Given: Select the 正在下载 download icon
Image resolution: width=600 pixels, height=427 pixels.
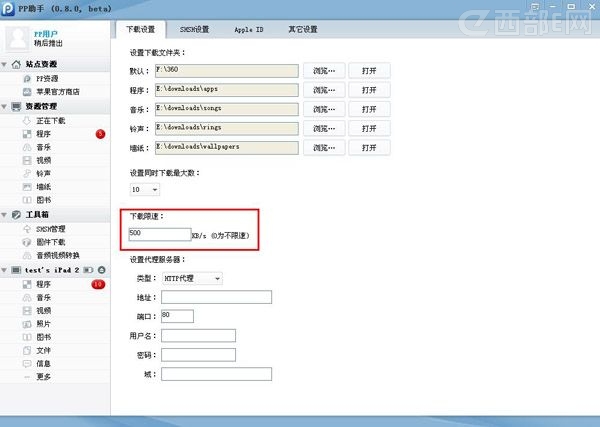Looking at the screenshot, I should pos(27,121).
